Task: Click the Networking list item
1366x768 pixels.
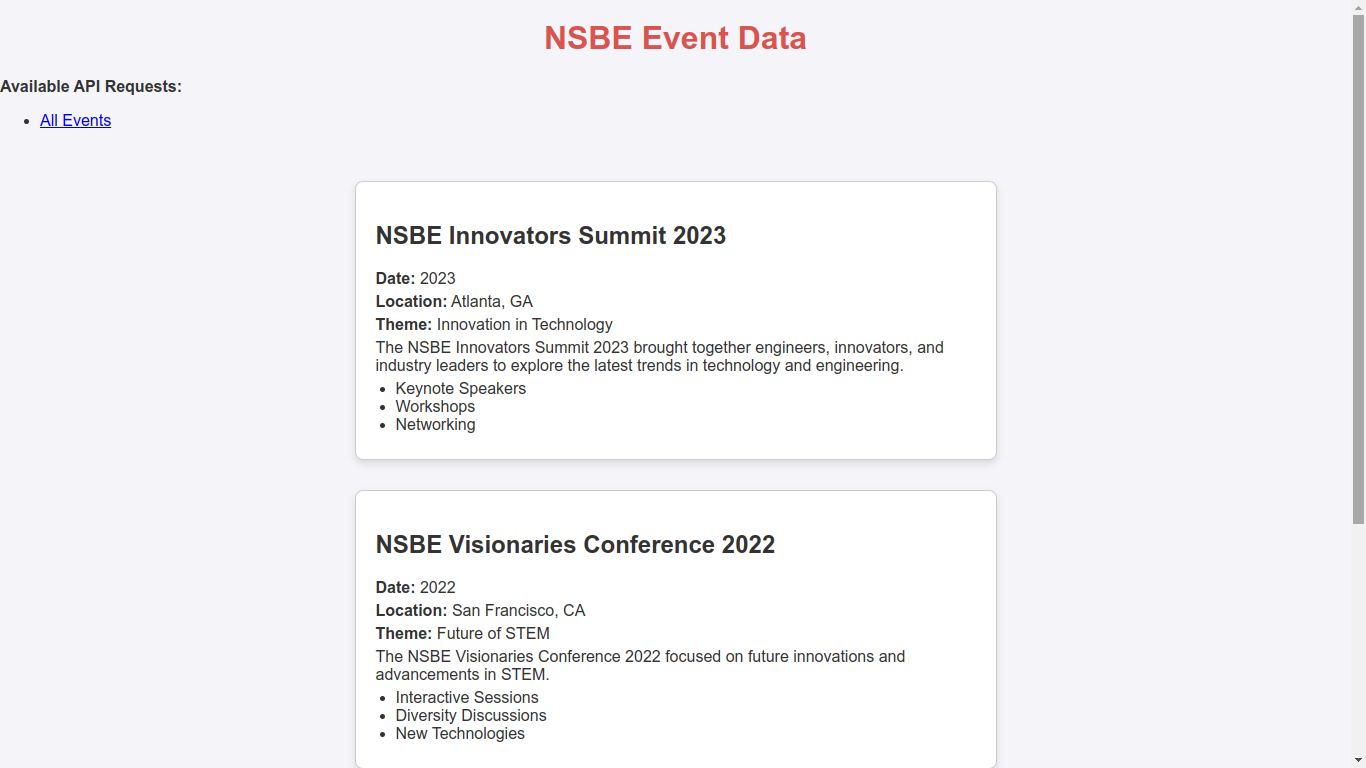Action: point(435,425)
